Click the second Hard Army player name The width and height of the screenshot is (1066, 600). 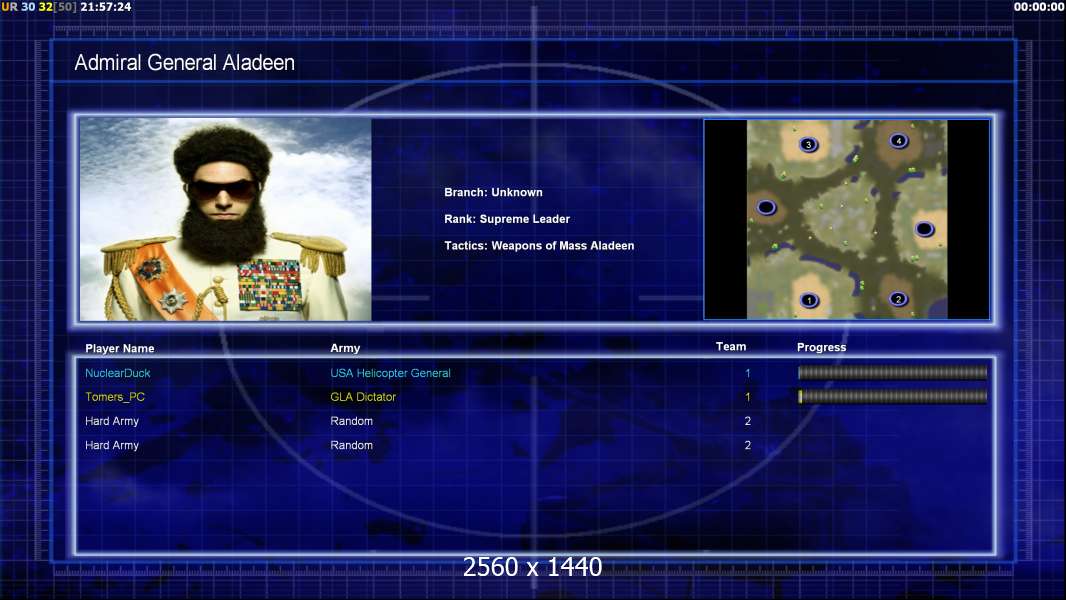[x=112, y=445]
